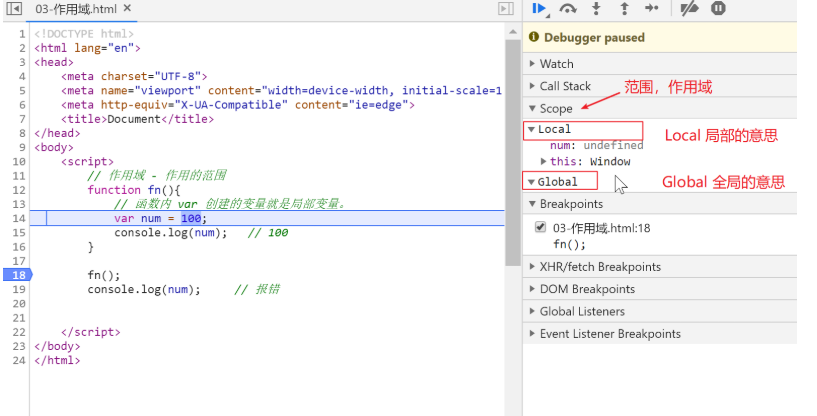This screenshot has width=817, height=416.
Task: Click line number 19 in gutter
Action: 19,289
